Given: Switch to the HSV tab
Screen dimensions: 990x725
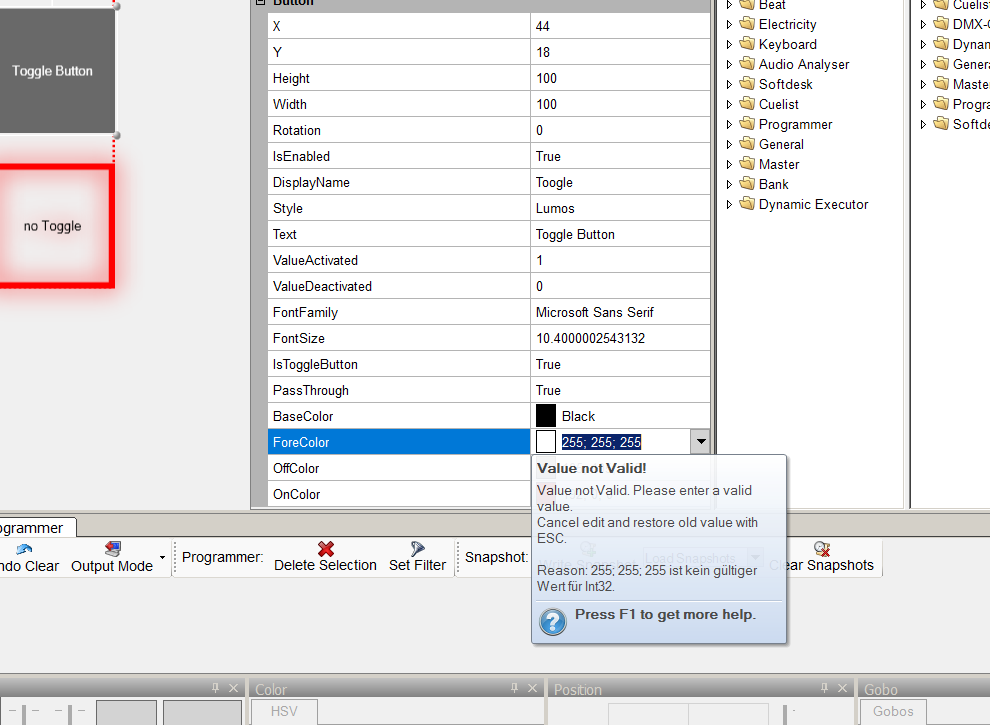Looking at the screenshot, I should 294,711.
